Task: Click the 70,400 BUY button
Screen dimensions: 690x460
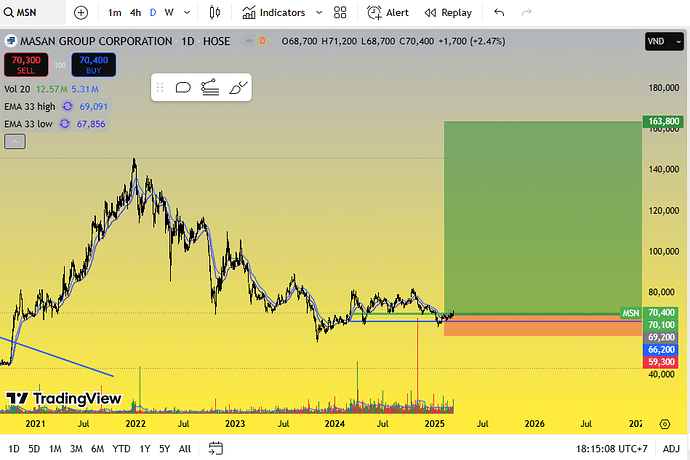Action: point(94,65)
